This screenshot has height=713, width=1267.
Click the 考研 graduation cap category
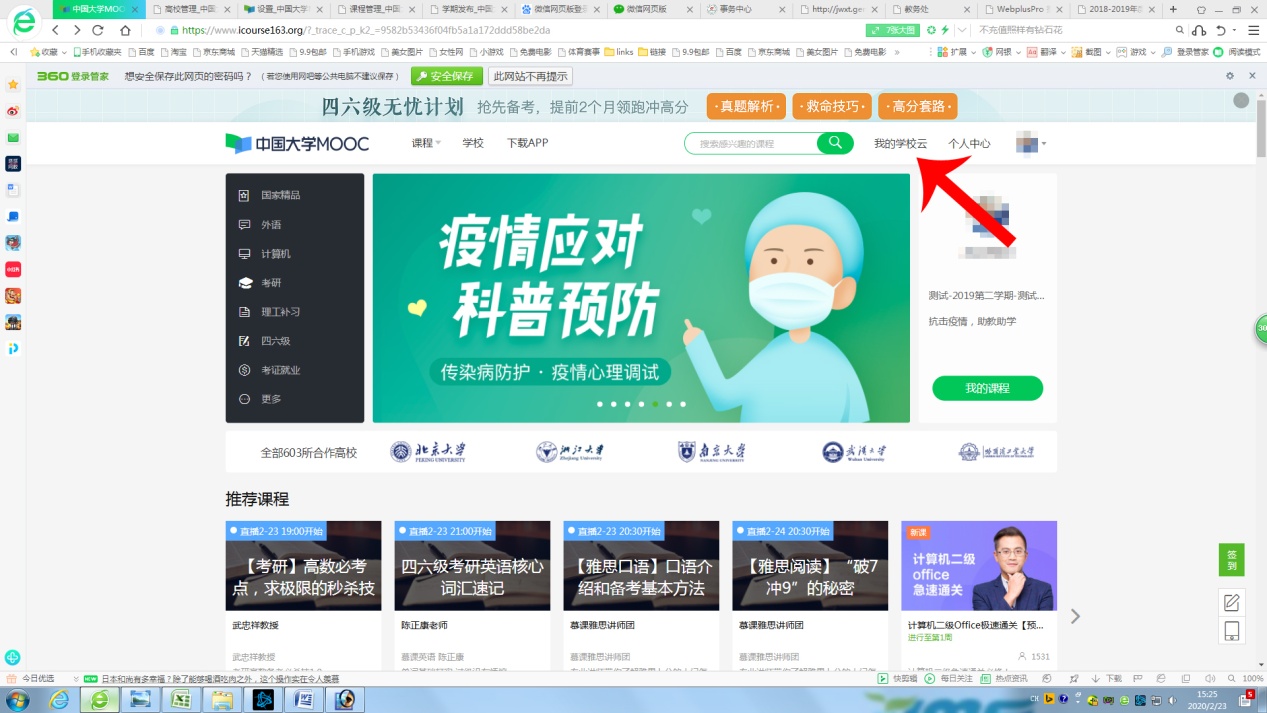coord(271,283)
